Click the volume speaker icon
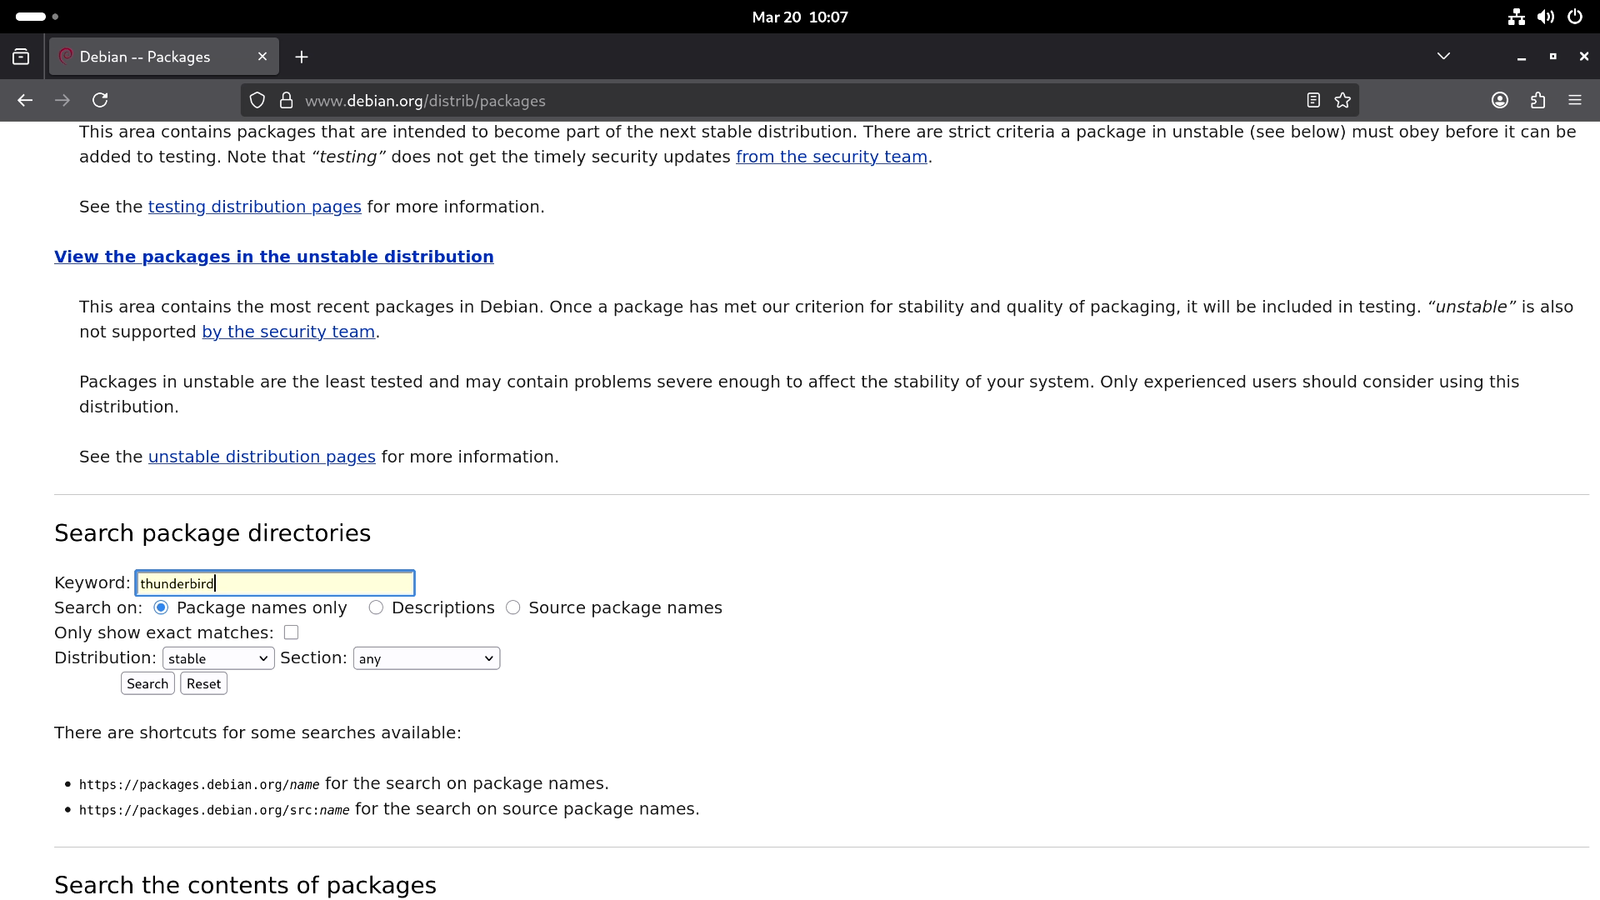The image size is (1600, 900). 1546,17
